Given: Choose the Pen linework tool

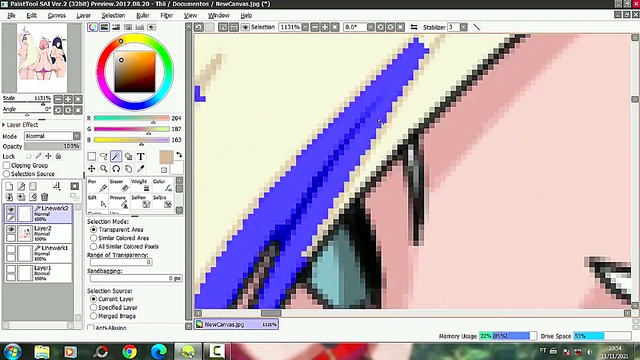Looking at the screenshot, I should point(98,185).
